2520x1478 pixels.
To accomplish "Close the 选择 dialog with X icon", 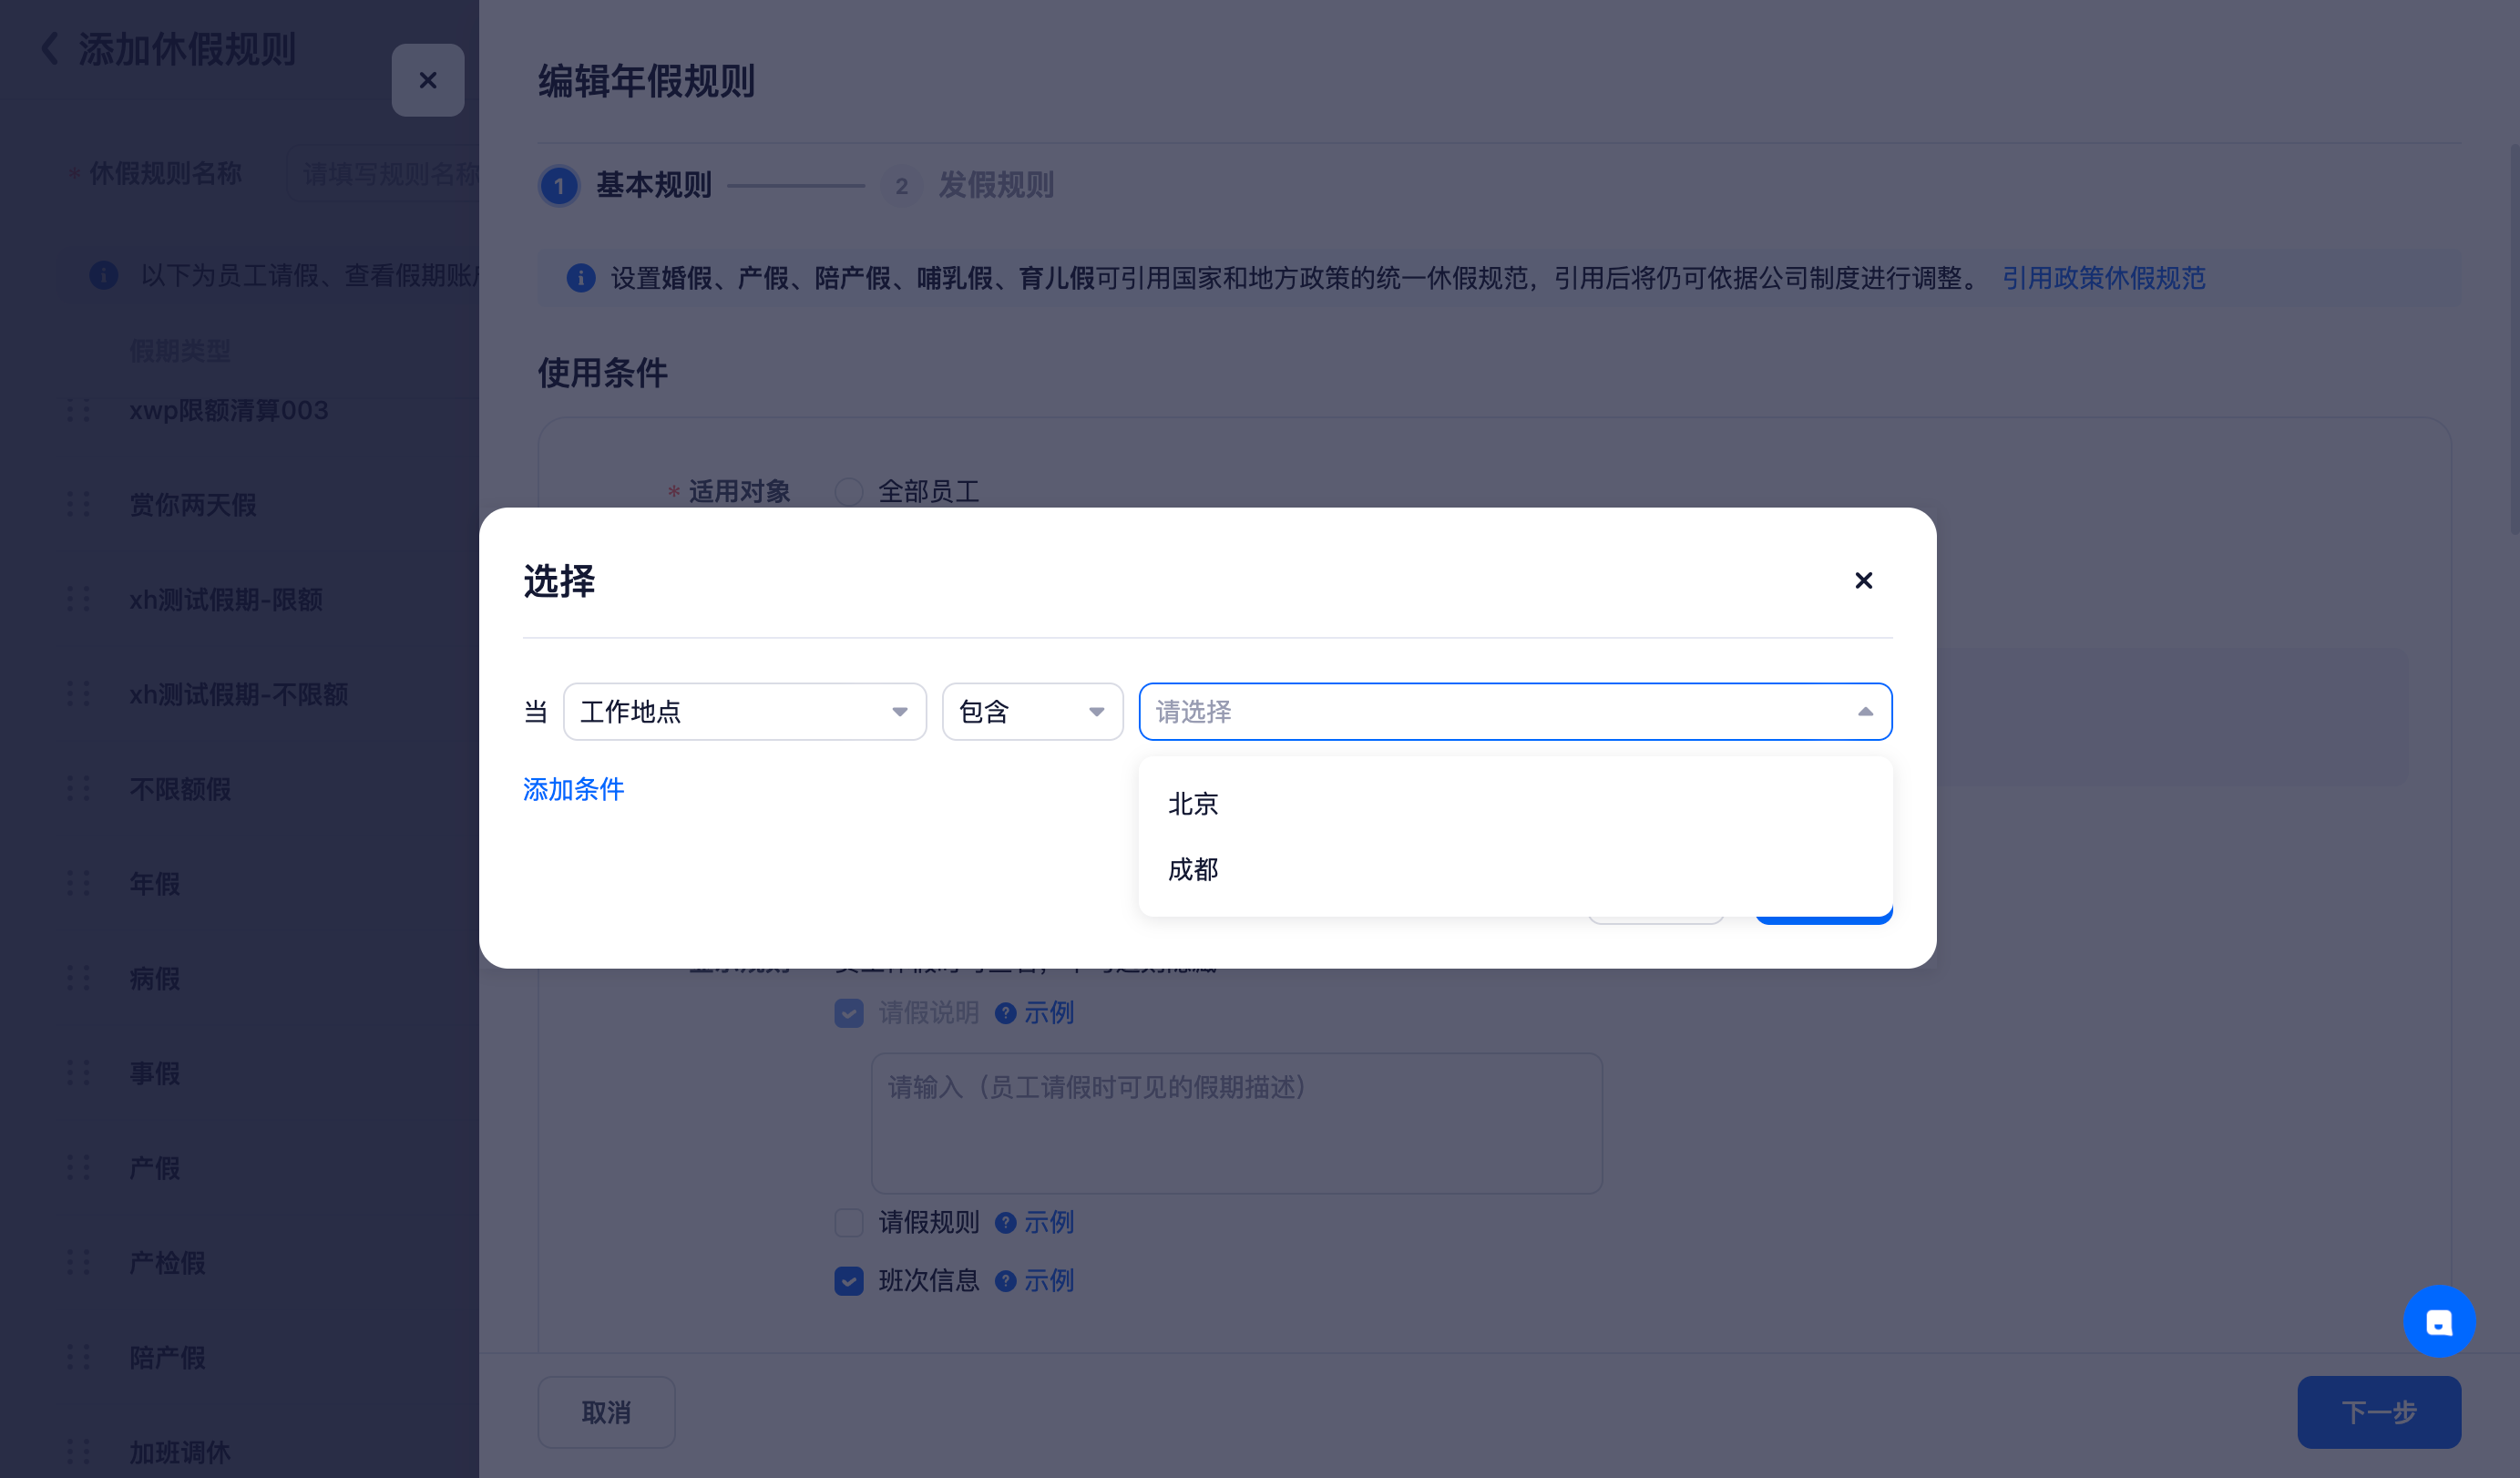I will tap(1863, 580).
